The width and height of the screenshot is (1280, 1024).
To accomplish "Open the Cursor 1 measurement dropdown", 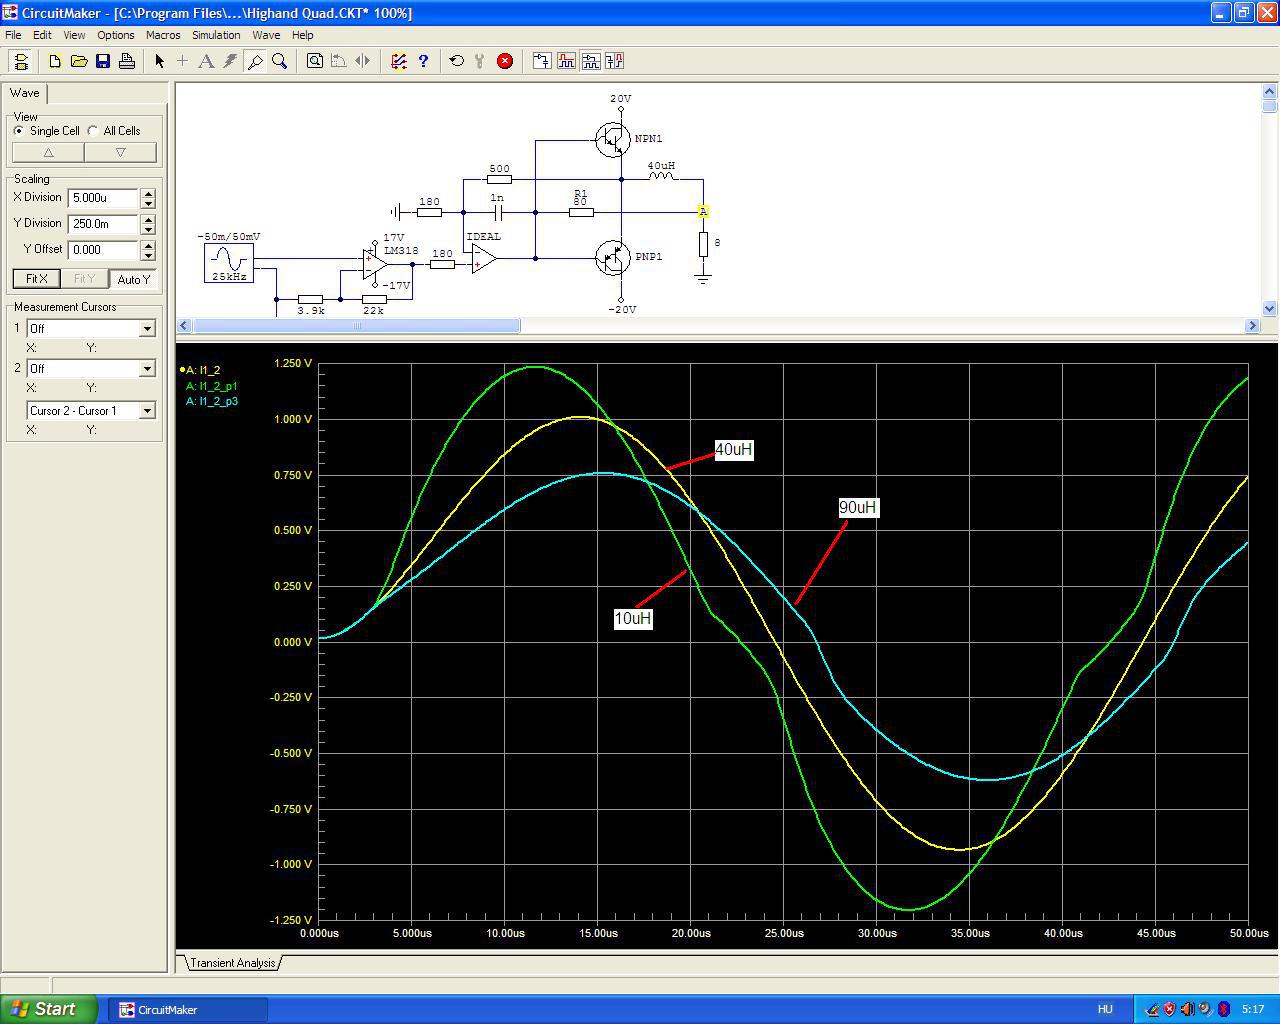I will click(x=147, y=329).
